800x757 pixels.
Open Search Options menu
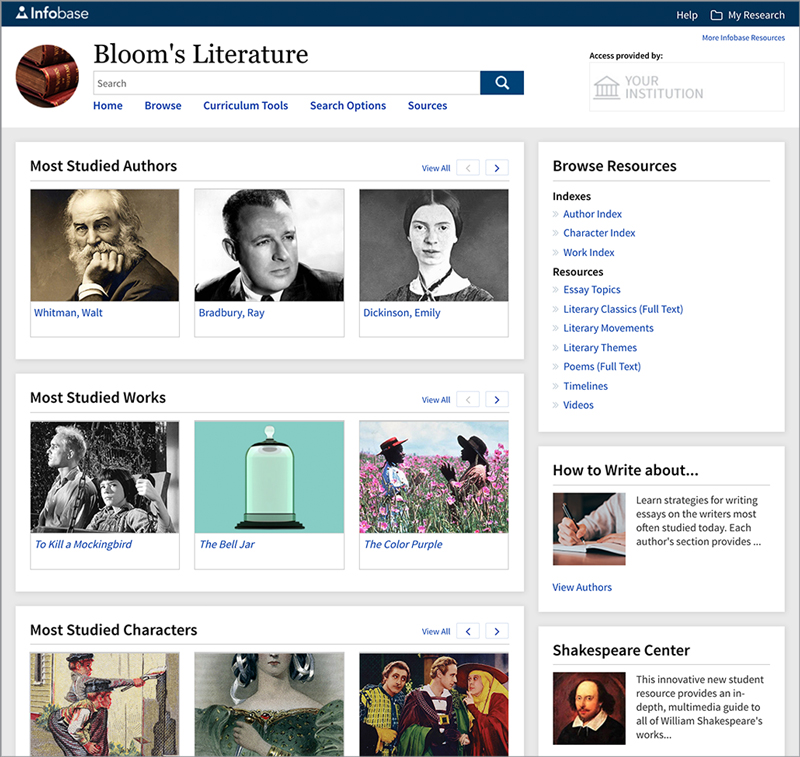[x=348, y=106]
